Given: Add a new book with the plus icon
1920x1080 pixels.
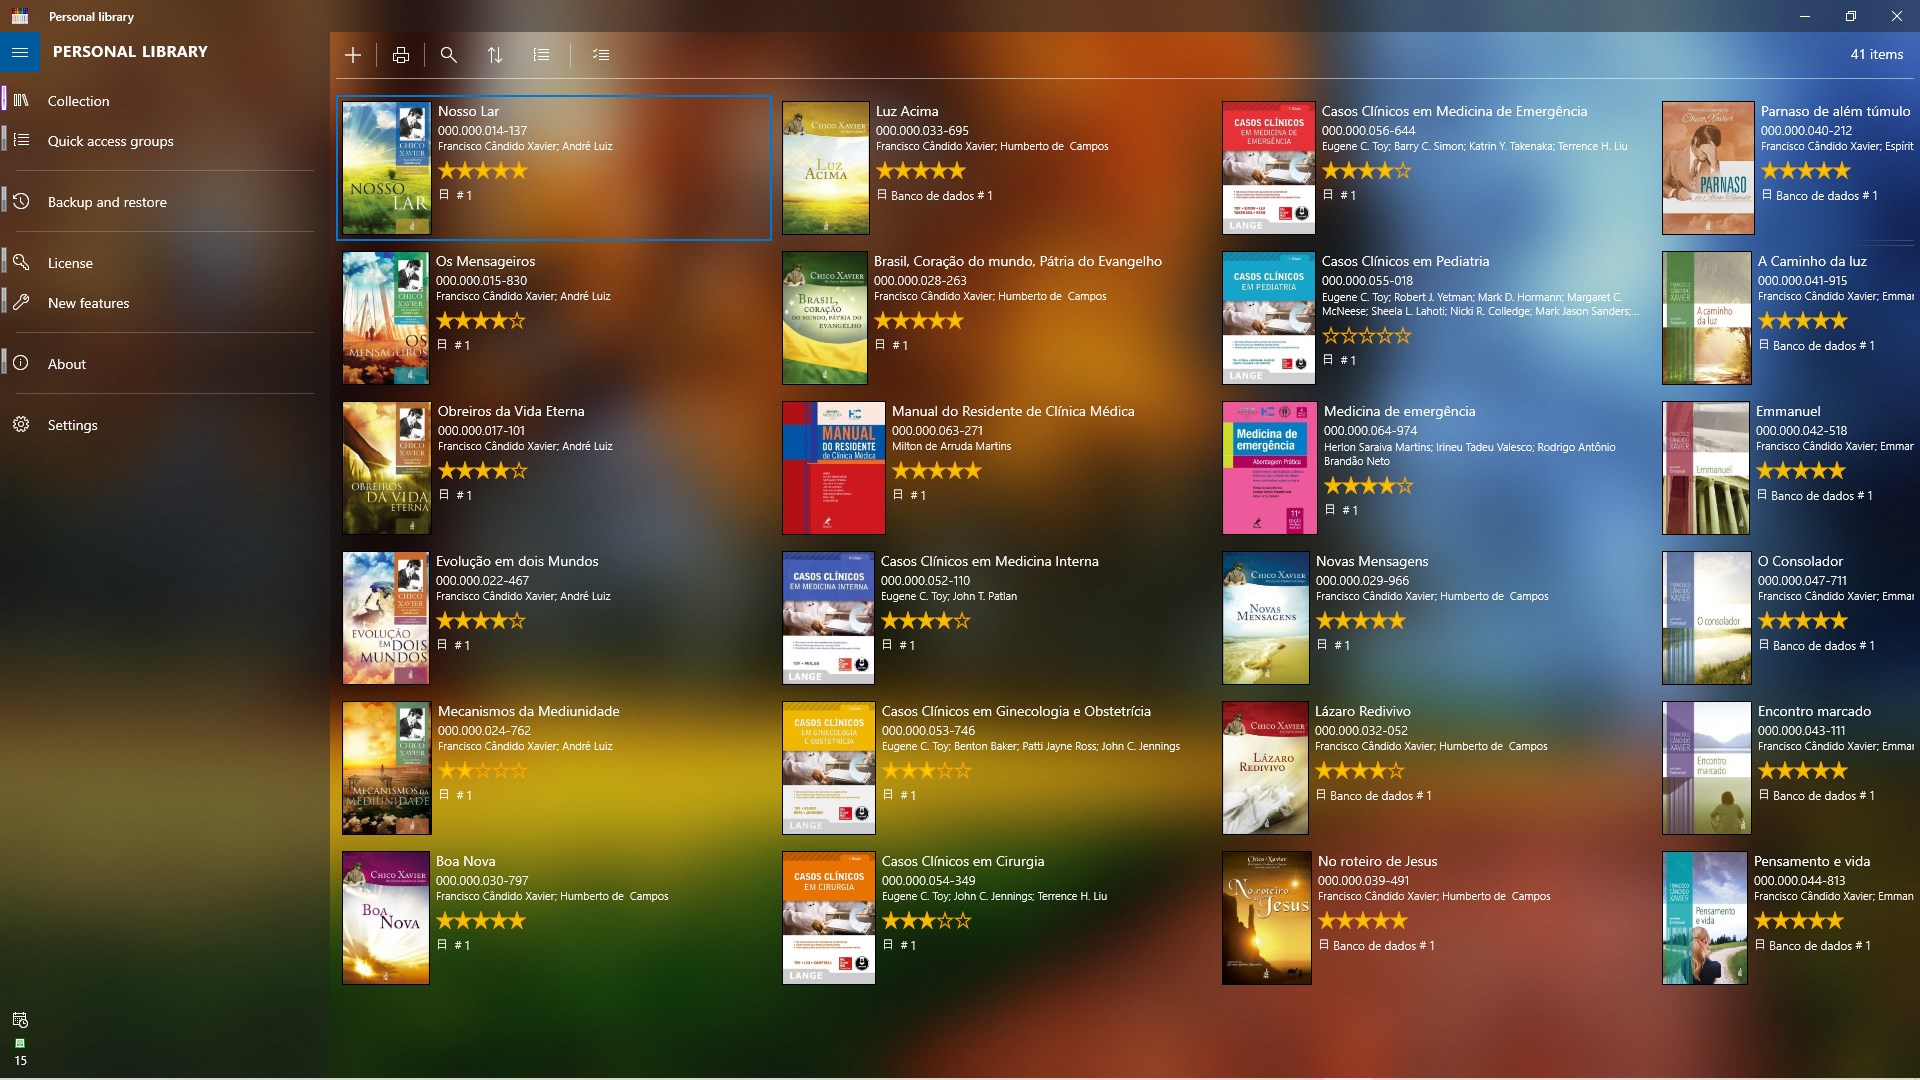Looking at the screenshot, I should click(352, 55).
